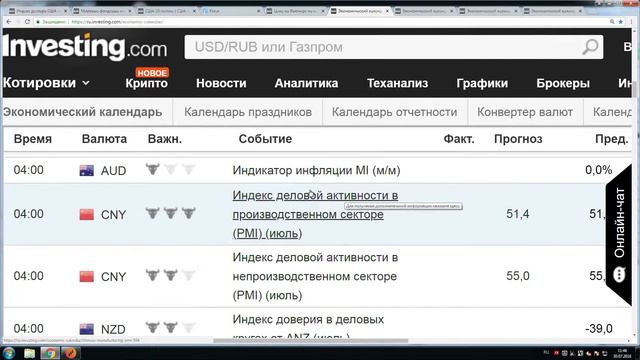Click the bull icons in непроизводственном секторе row

(x=171, y=275)
